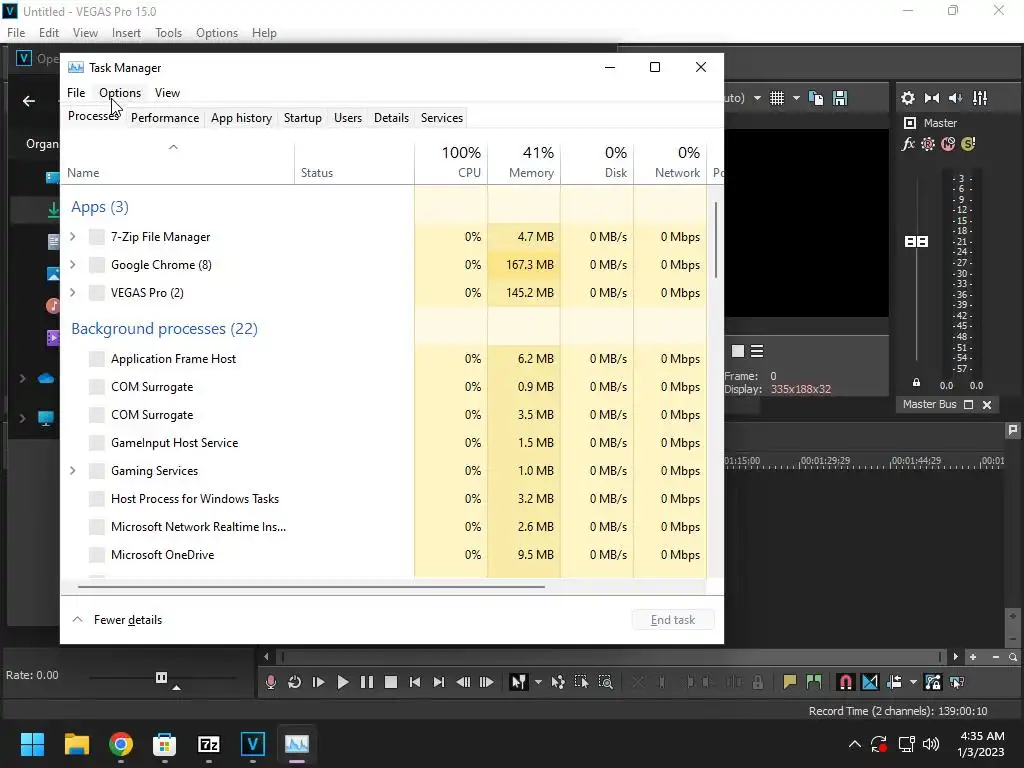
Task: Select the Normal Edit tool
Action: click(519, 682)
